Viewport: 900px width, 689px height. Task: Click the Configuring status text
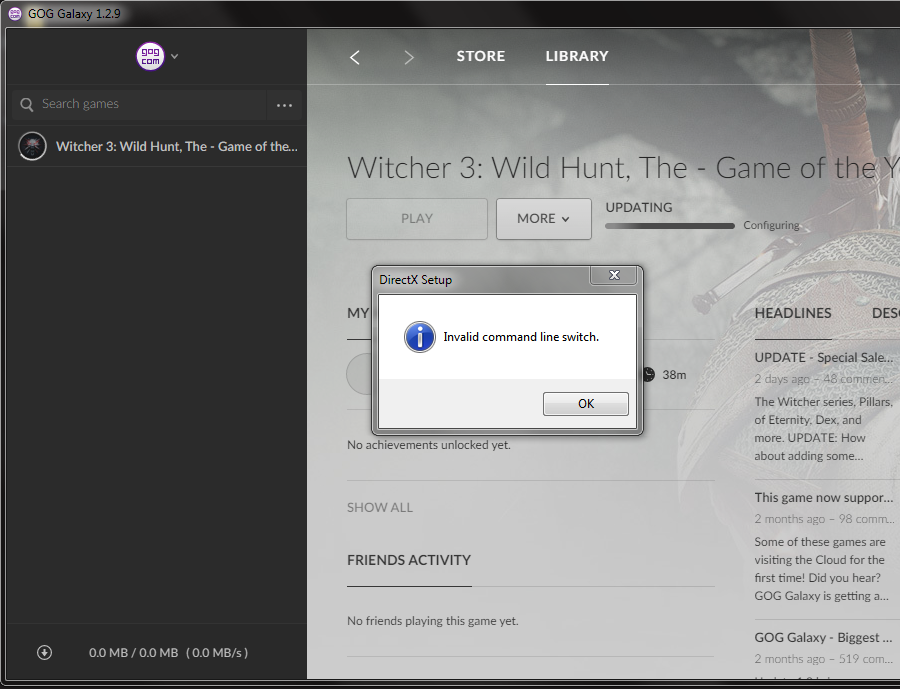[771, 225]
